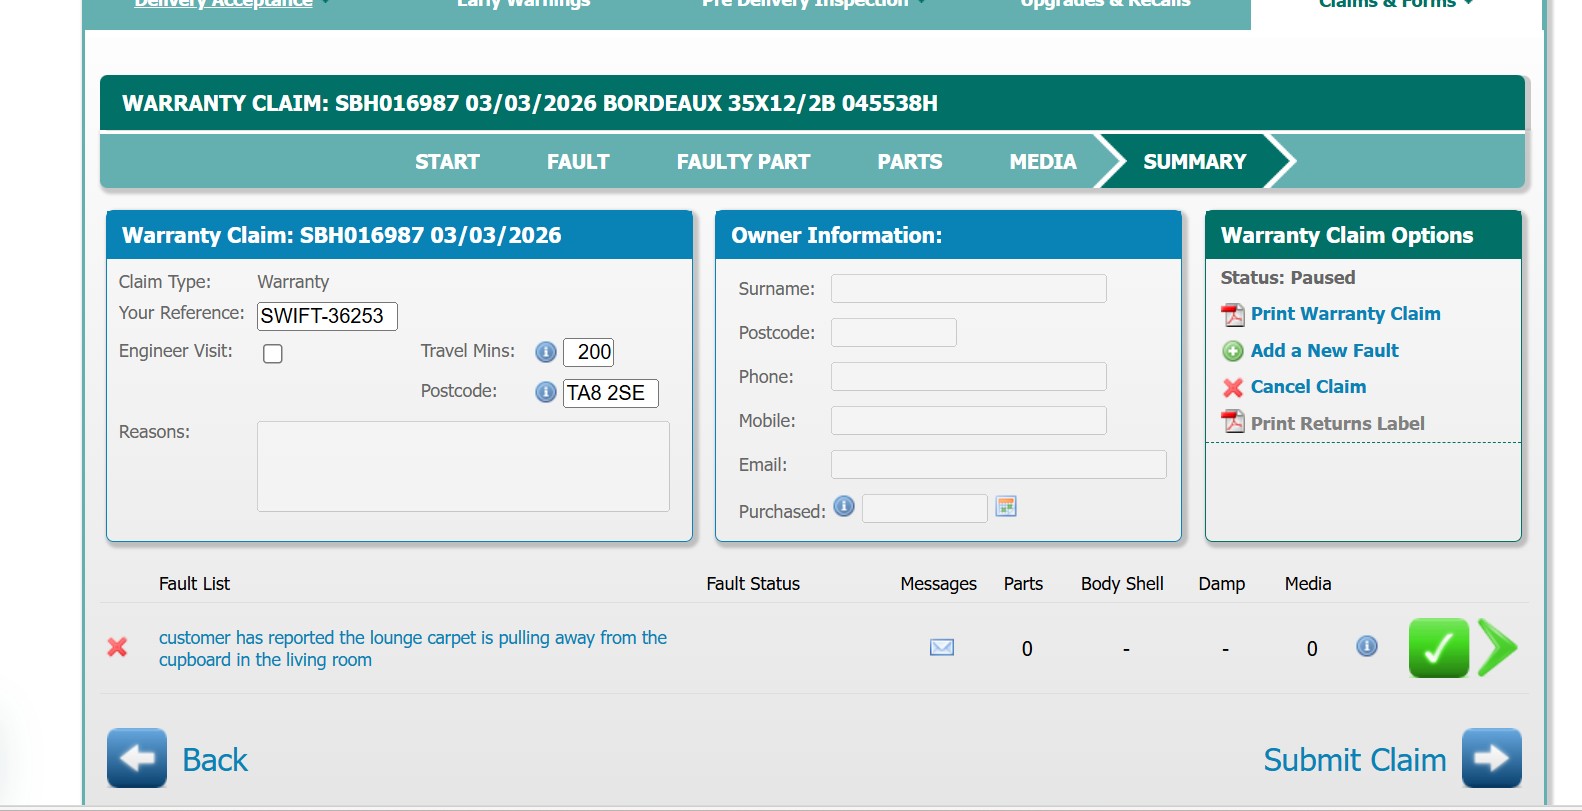Click Add a New Fault
Image resolution: width=1582 pixels, height=811 pixels.
tap(1324, 351)
